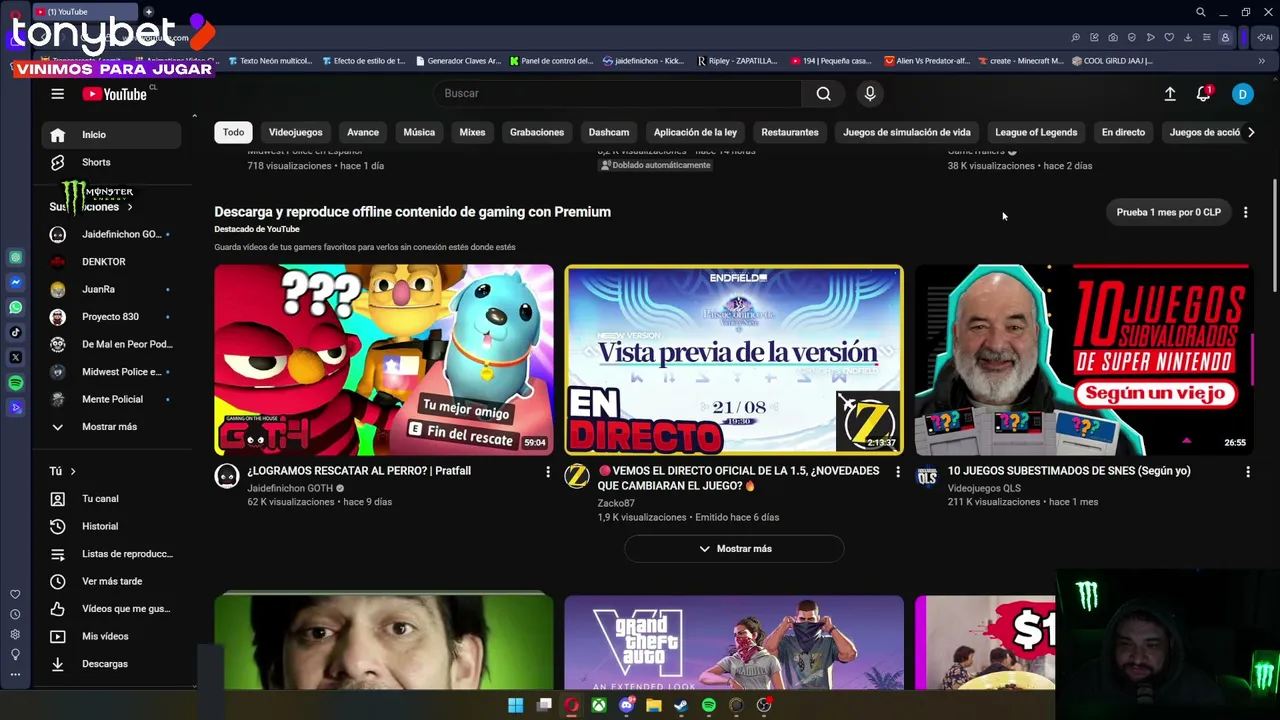Open the YouTube notifications bell
Viewport: 1280px width, 720px height.
(x=1204, y=94)
